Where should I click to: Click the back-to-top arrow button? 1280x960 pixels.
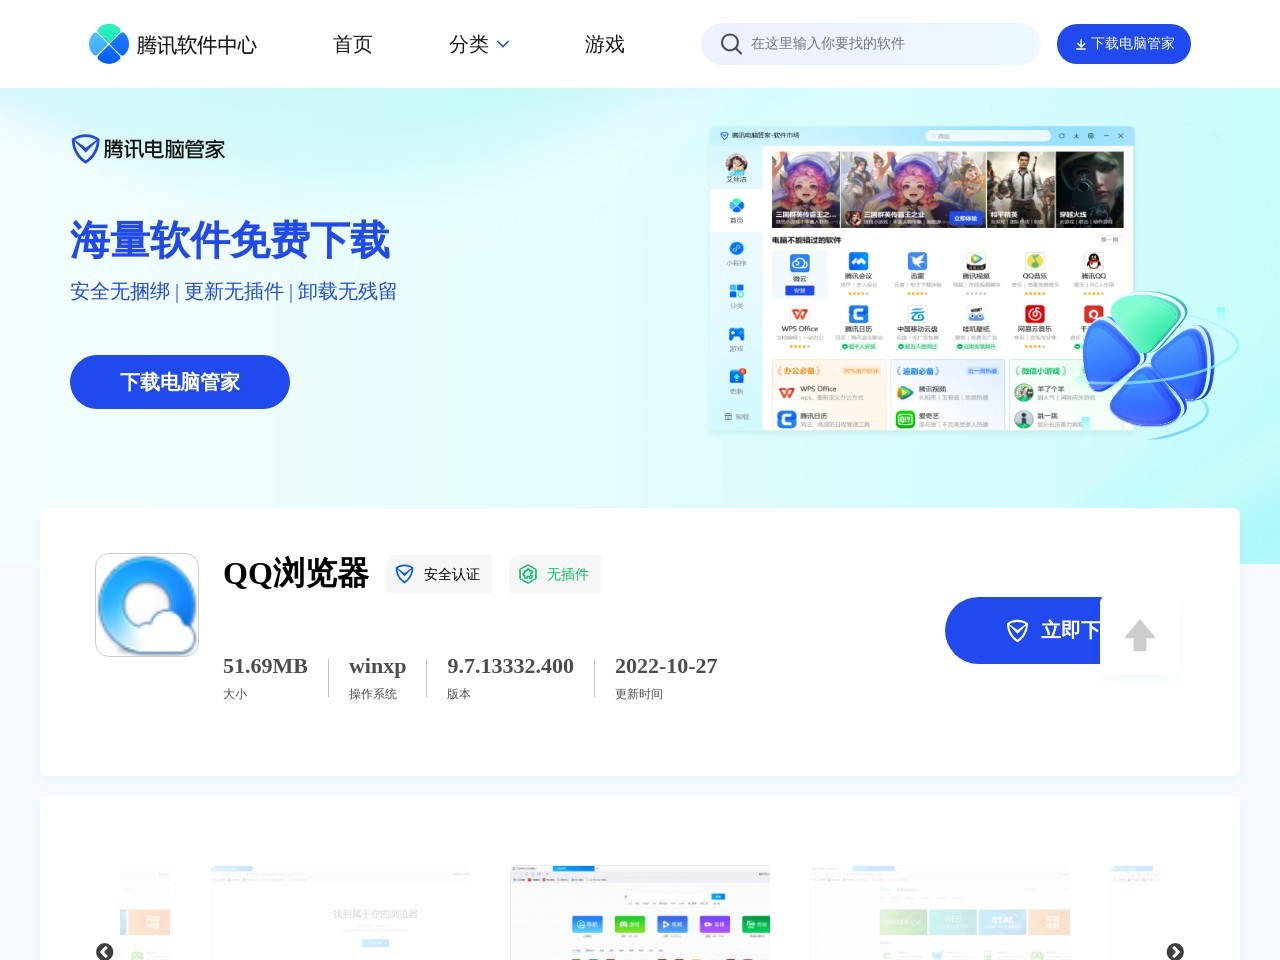point(1140,634)
